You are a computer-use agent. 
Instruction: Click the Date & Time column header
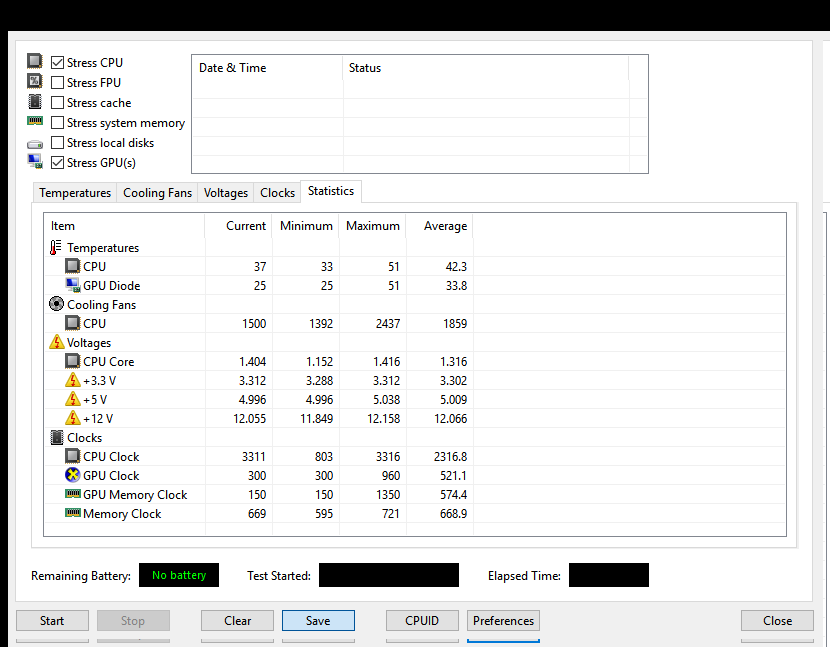[x=233, y=68]
